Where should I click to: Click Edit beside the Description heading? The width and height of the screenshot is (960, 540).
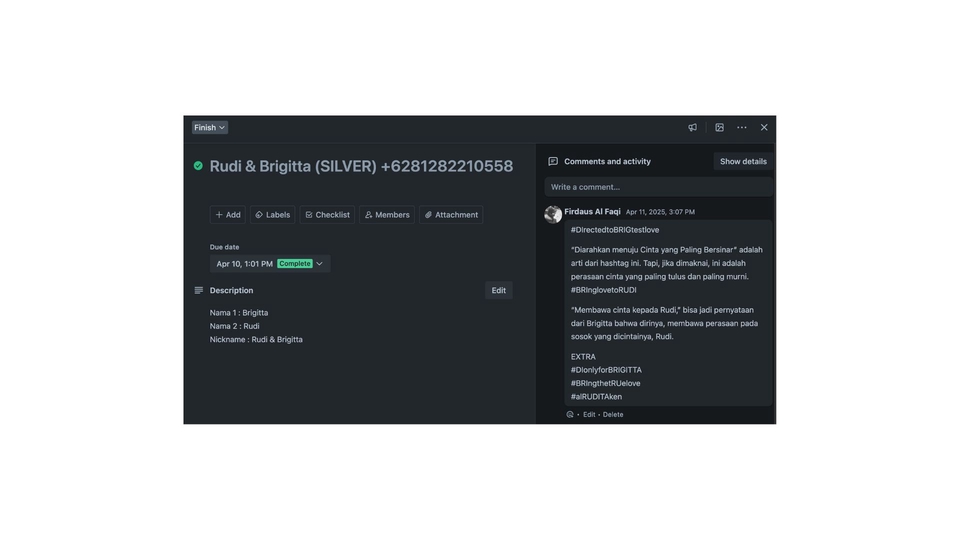click(x=498, y=291)
